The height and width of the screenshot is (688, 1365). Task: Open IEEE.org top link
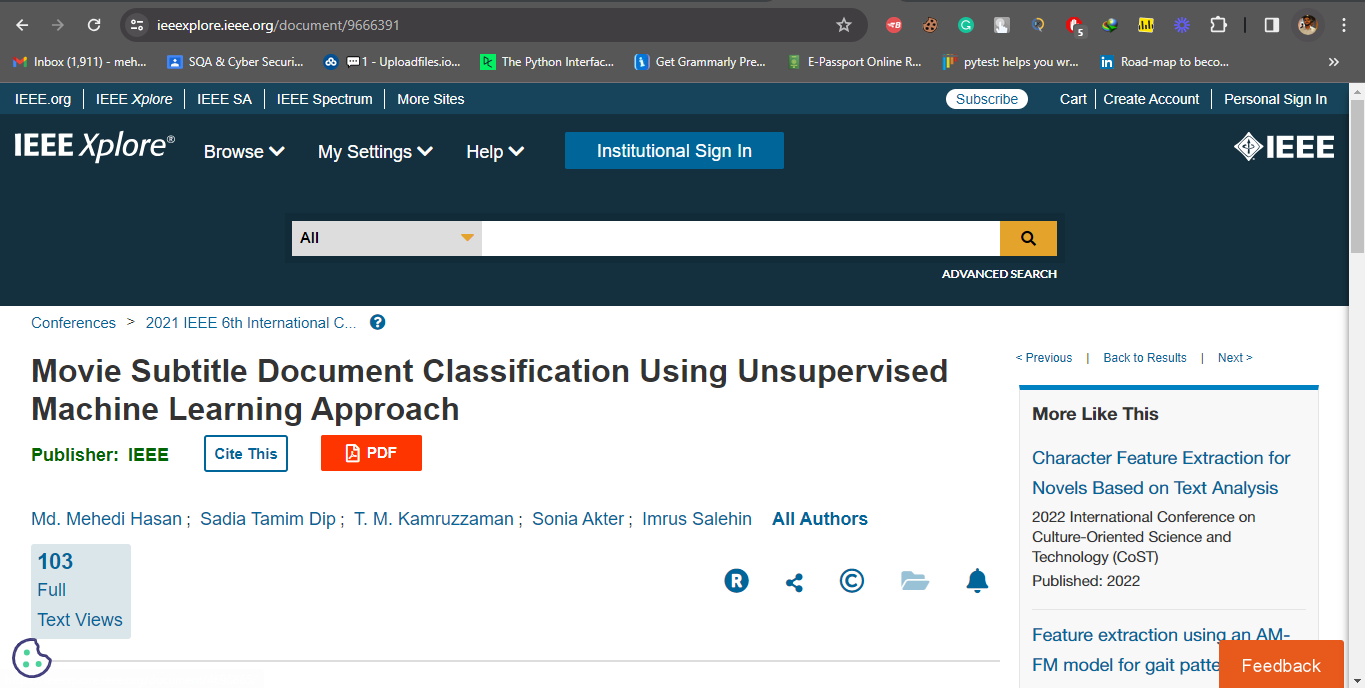point(43,99)
